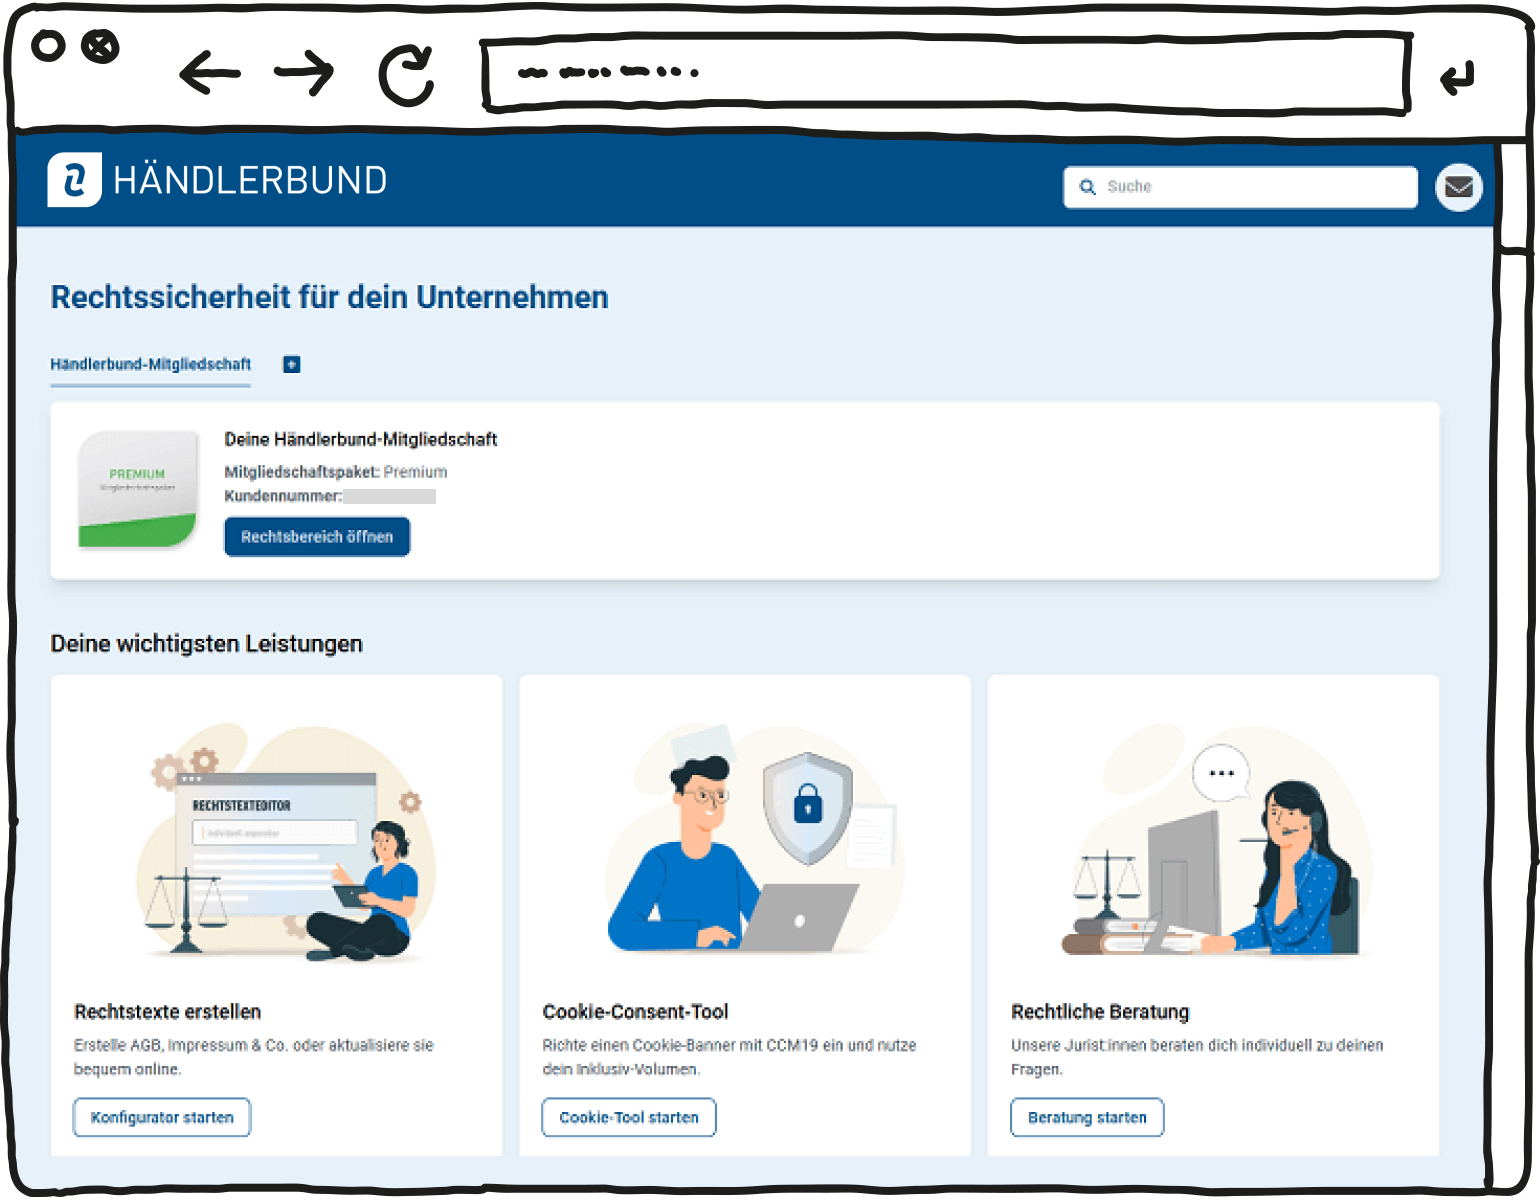1540x1200 pixels.
Task: Click the Premium membership package image
Action: pos(138,489)
